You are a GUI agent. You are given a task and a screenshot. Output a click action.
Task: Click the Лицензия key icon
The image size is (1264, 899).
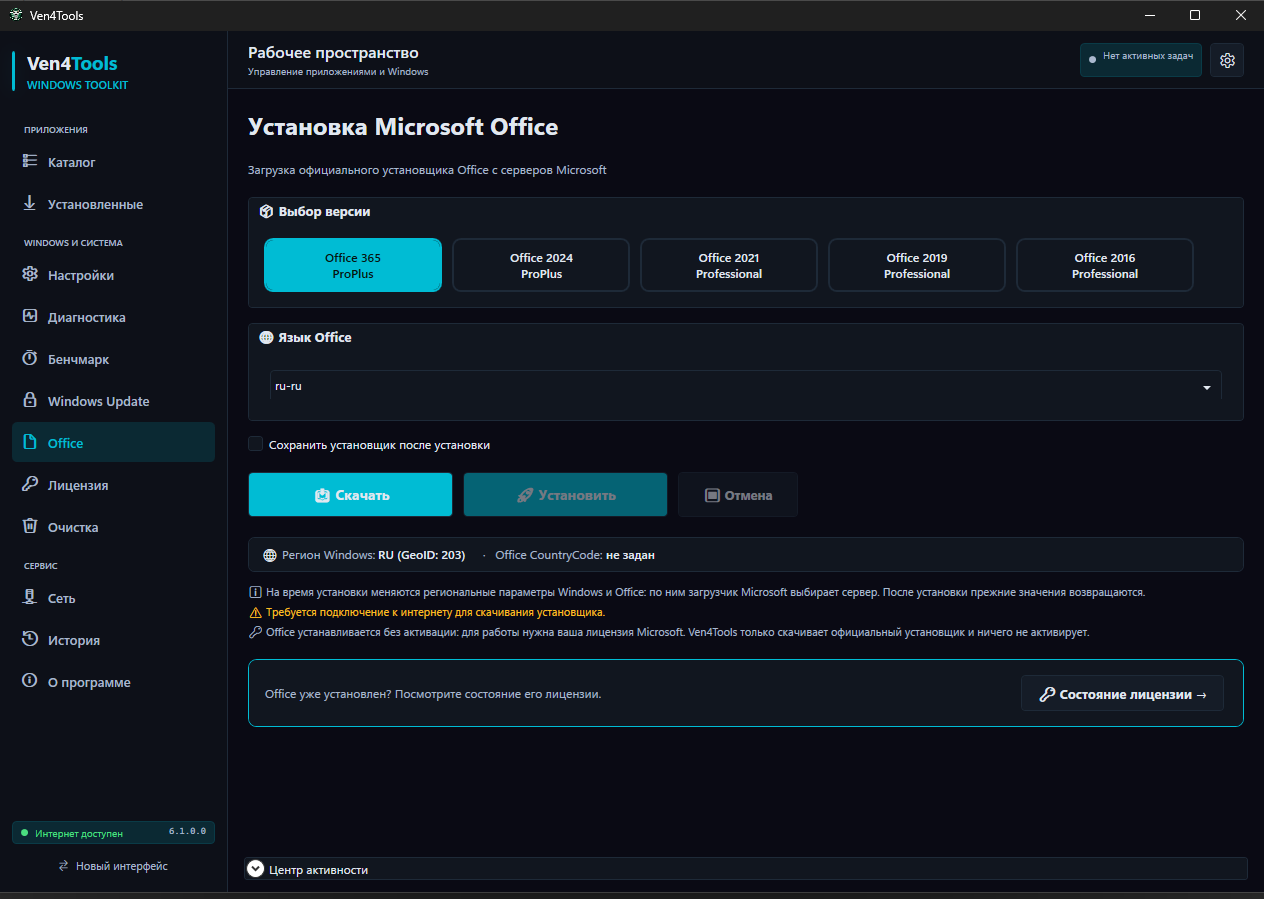[x=30, y=484]
